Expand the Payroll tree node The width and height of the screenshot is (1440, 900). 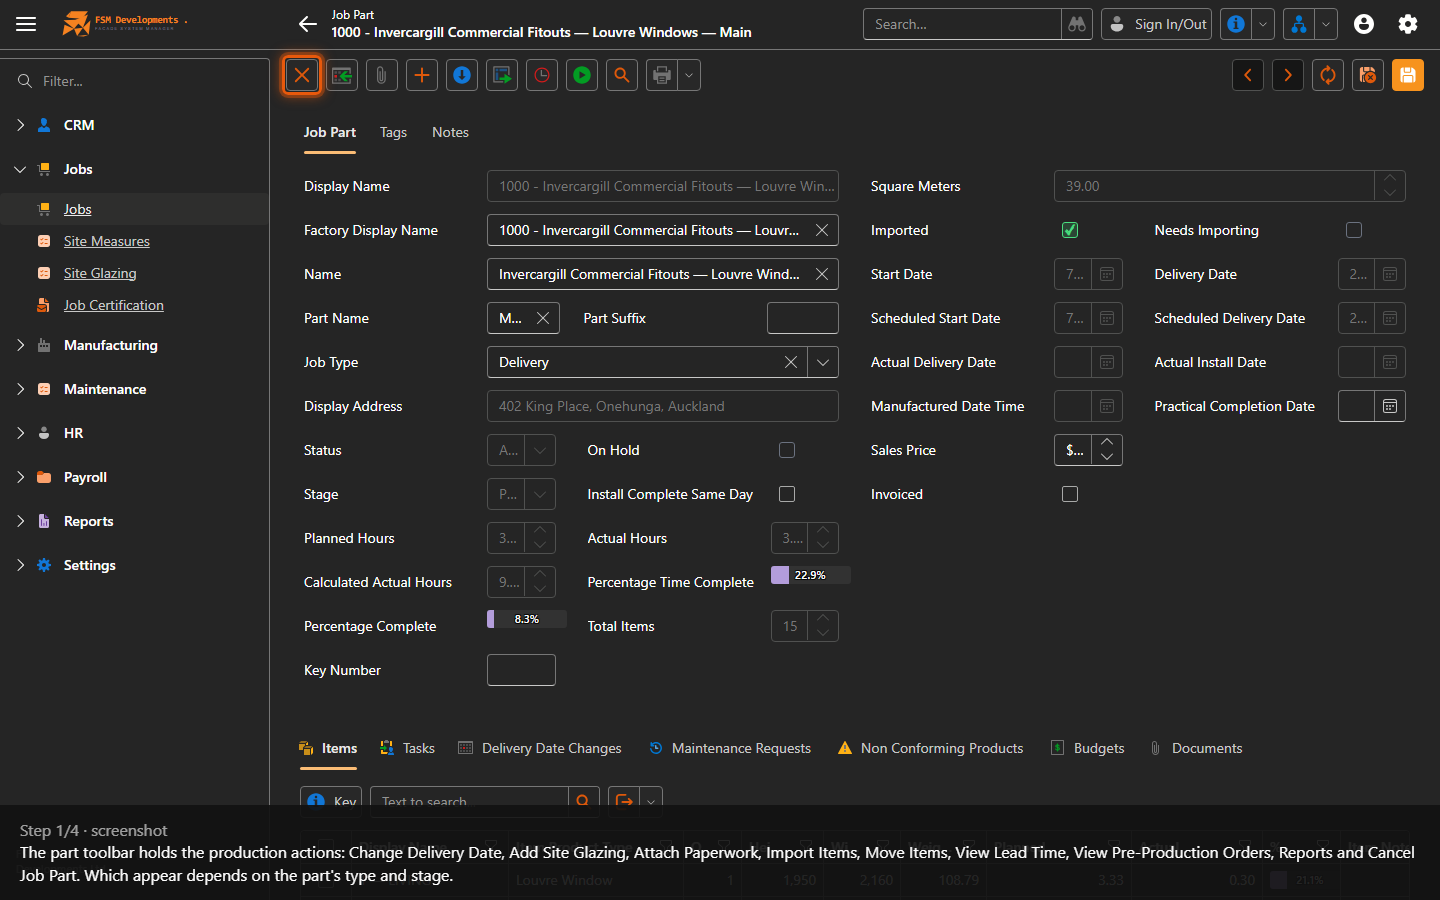coord(20,477)
